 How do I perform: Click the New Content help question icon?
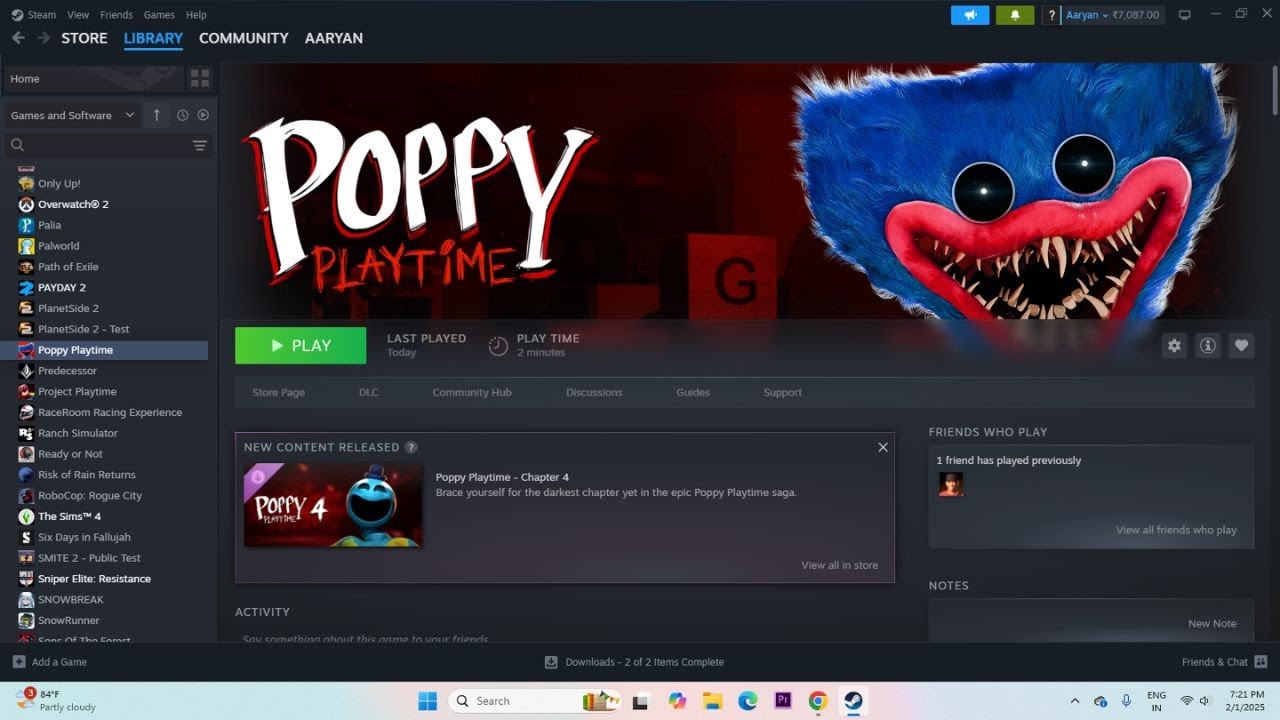tap(411, 447)
